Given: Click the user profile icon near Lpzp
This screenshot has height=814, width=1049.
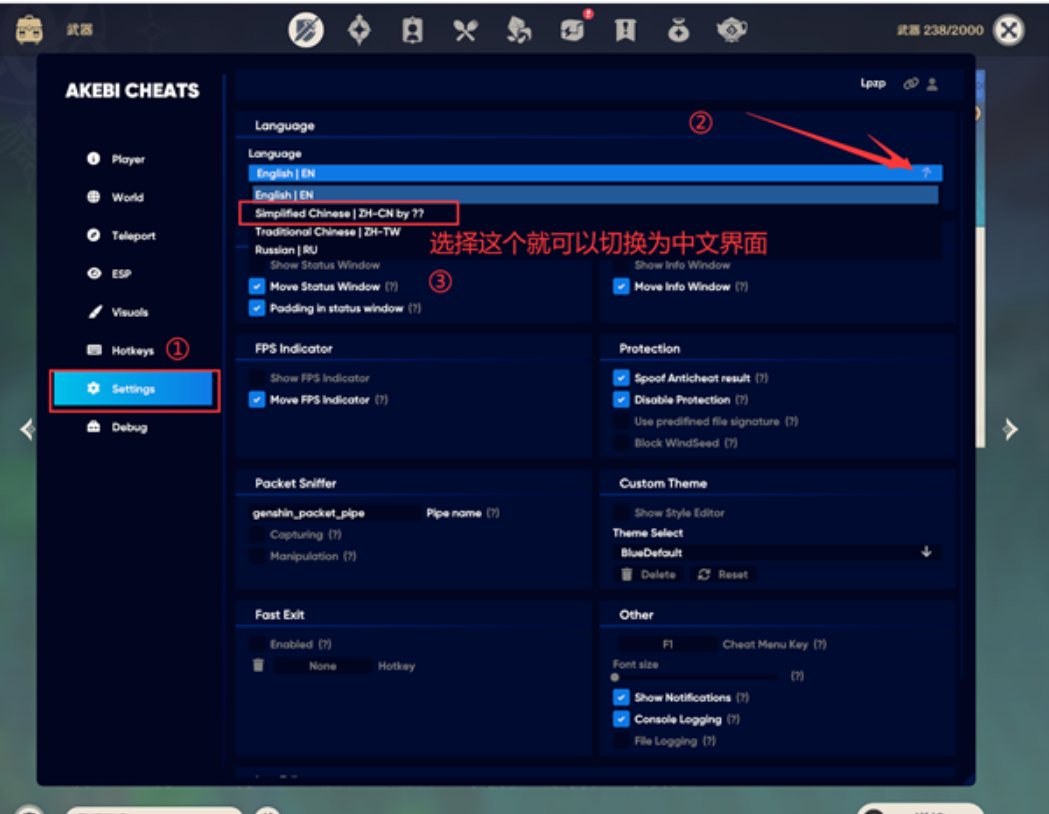Looking at the screenshot, I should (932, 84).
